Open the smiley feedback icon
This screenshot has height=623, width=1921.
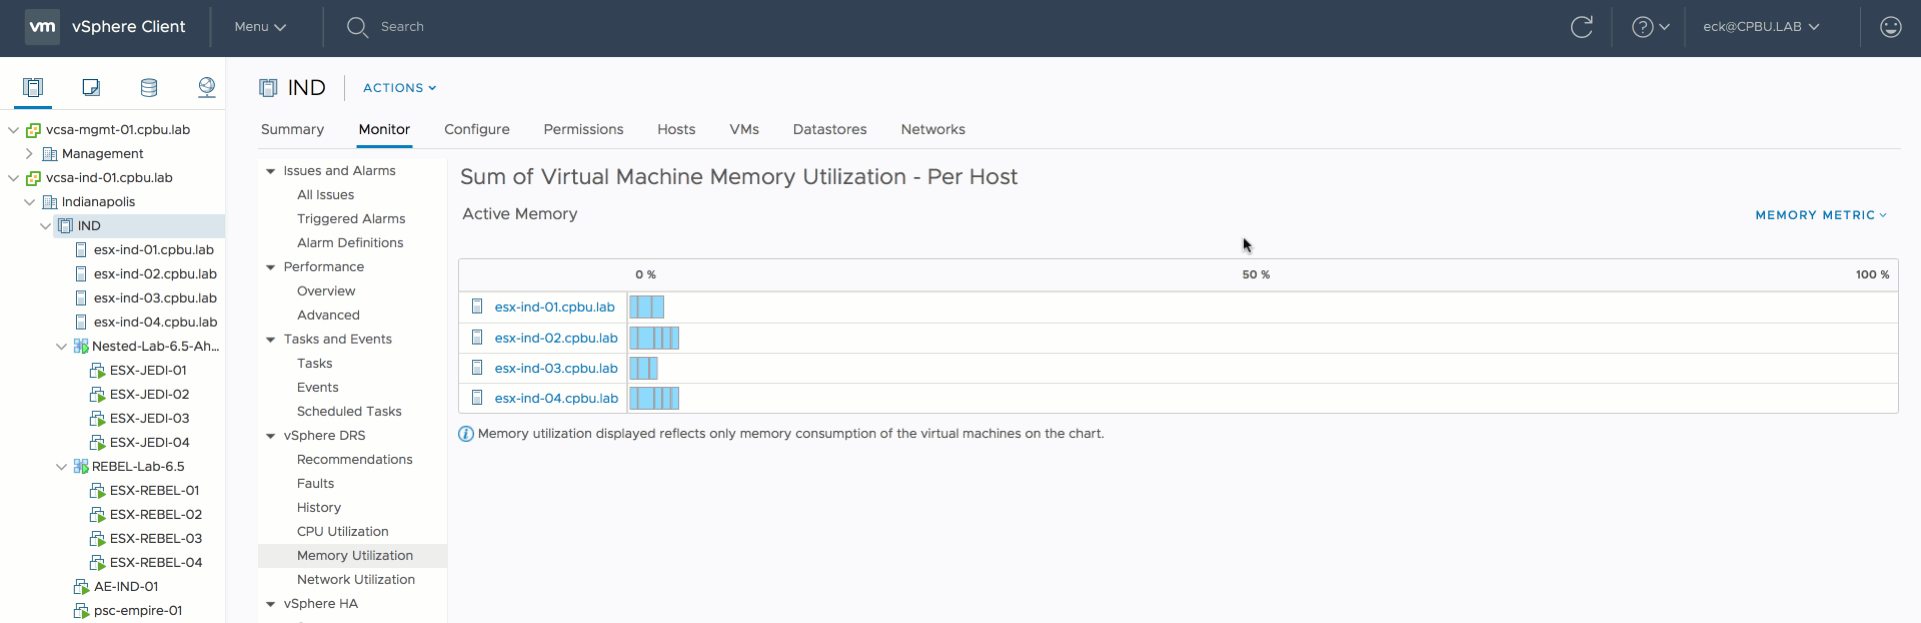[1890, 27]
